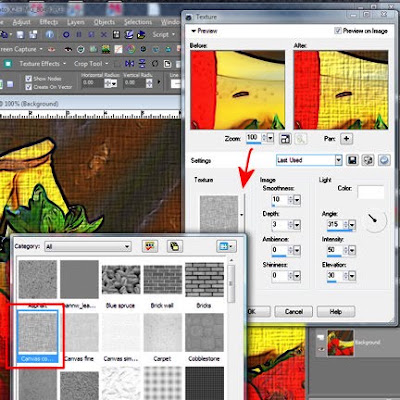
Task: Click the edit script icon in toolbar
Action: pos(129,34)
